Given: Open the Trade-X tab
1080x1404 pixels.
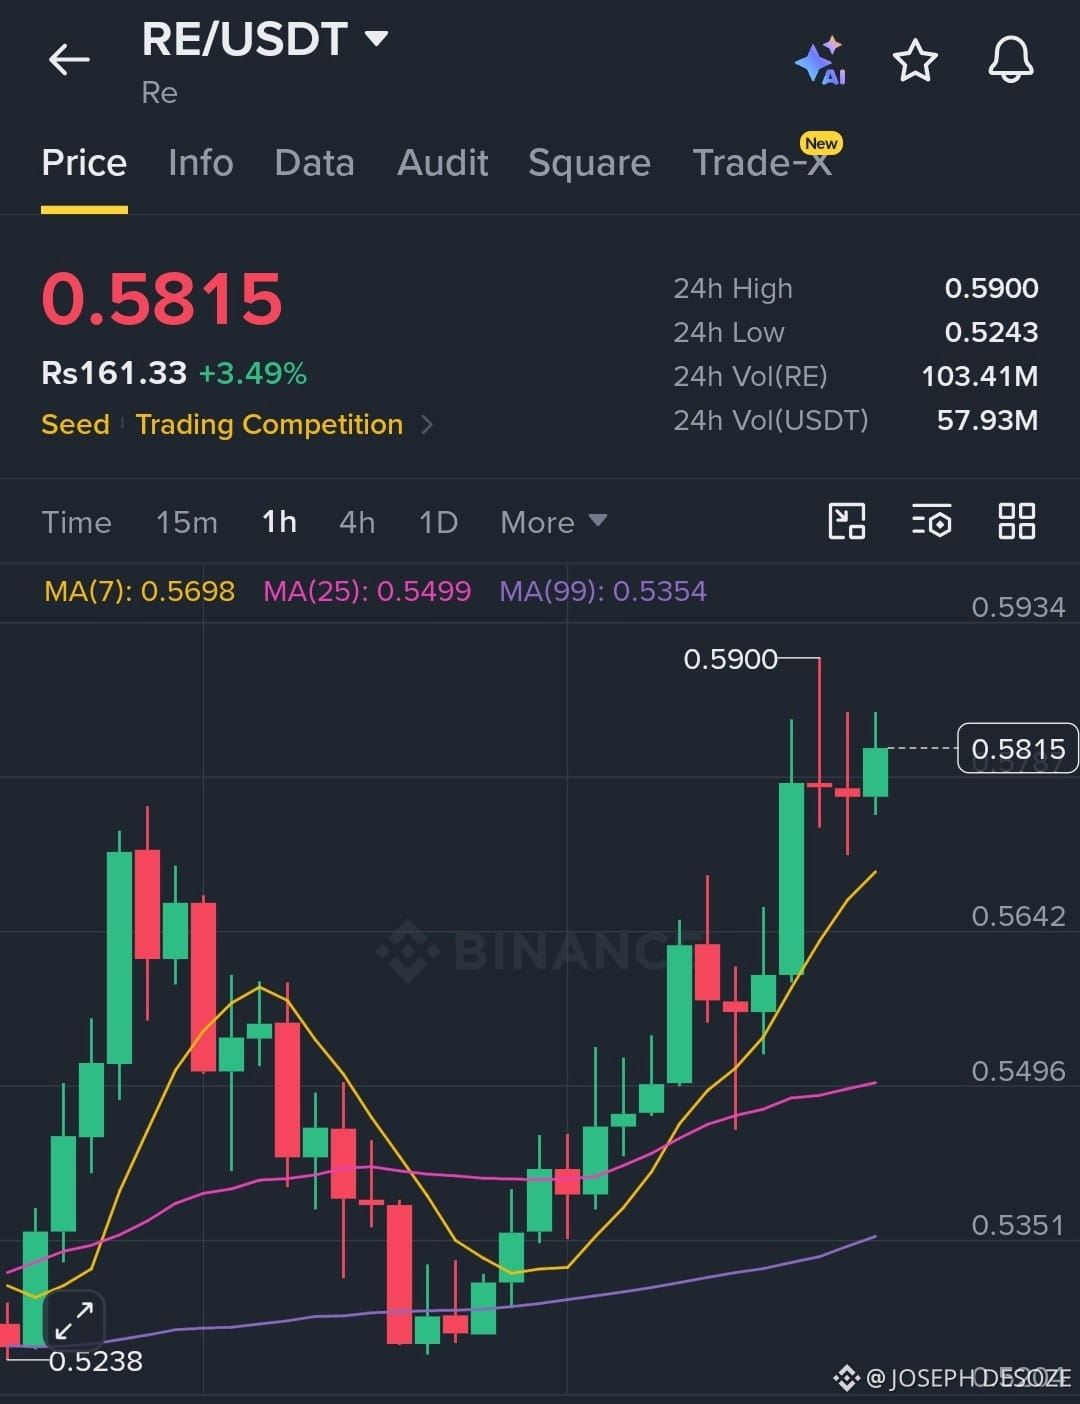Looking at the screenshot, I should coord(762,162).
